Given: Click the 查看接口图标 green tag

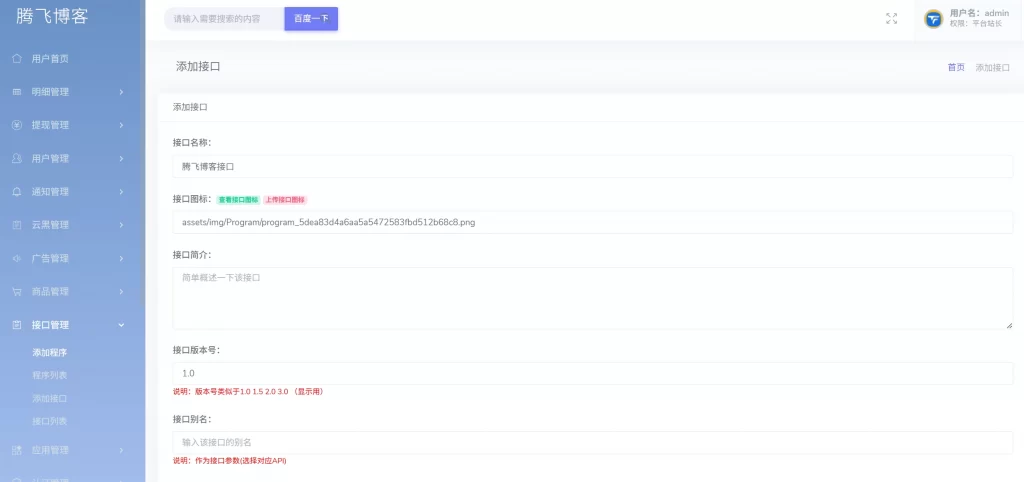Looking at the screenshot, I should pos(238,199).
